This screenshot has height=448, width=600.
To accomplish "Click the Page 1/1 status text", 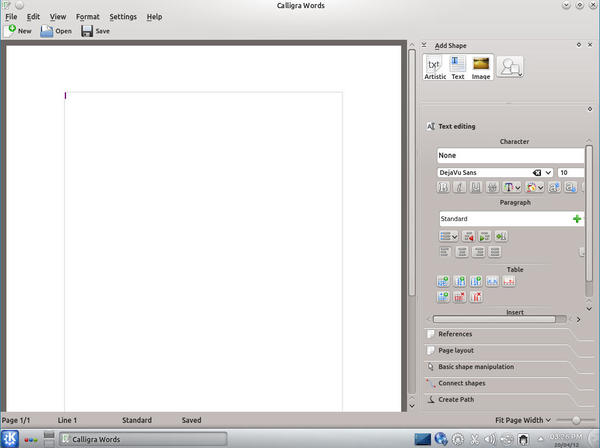I will click(16, 420).
